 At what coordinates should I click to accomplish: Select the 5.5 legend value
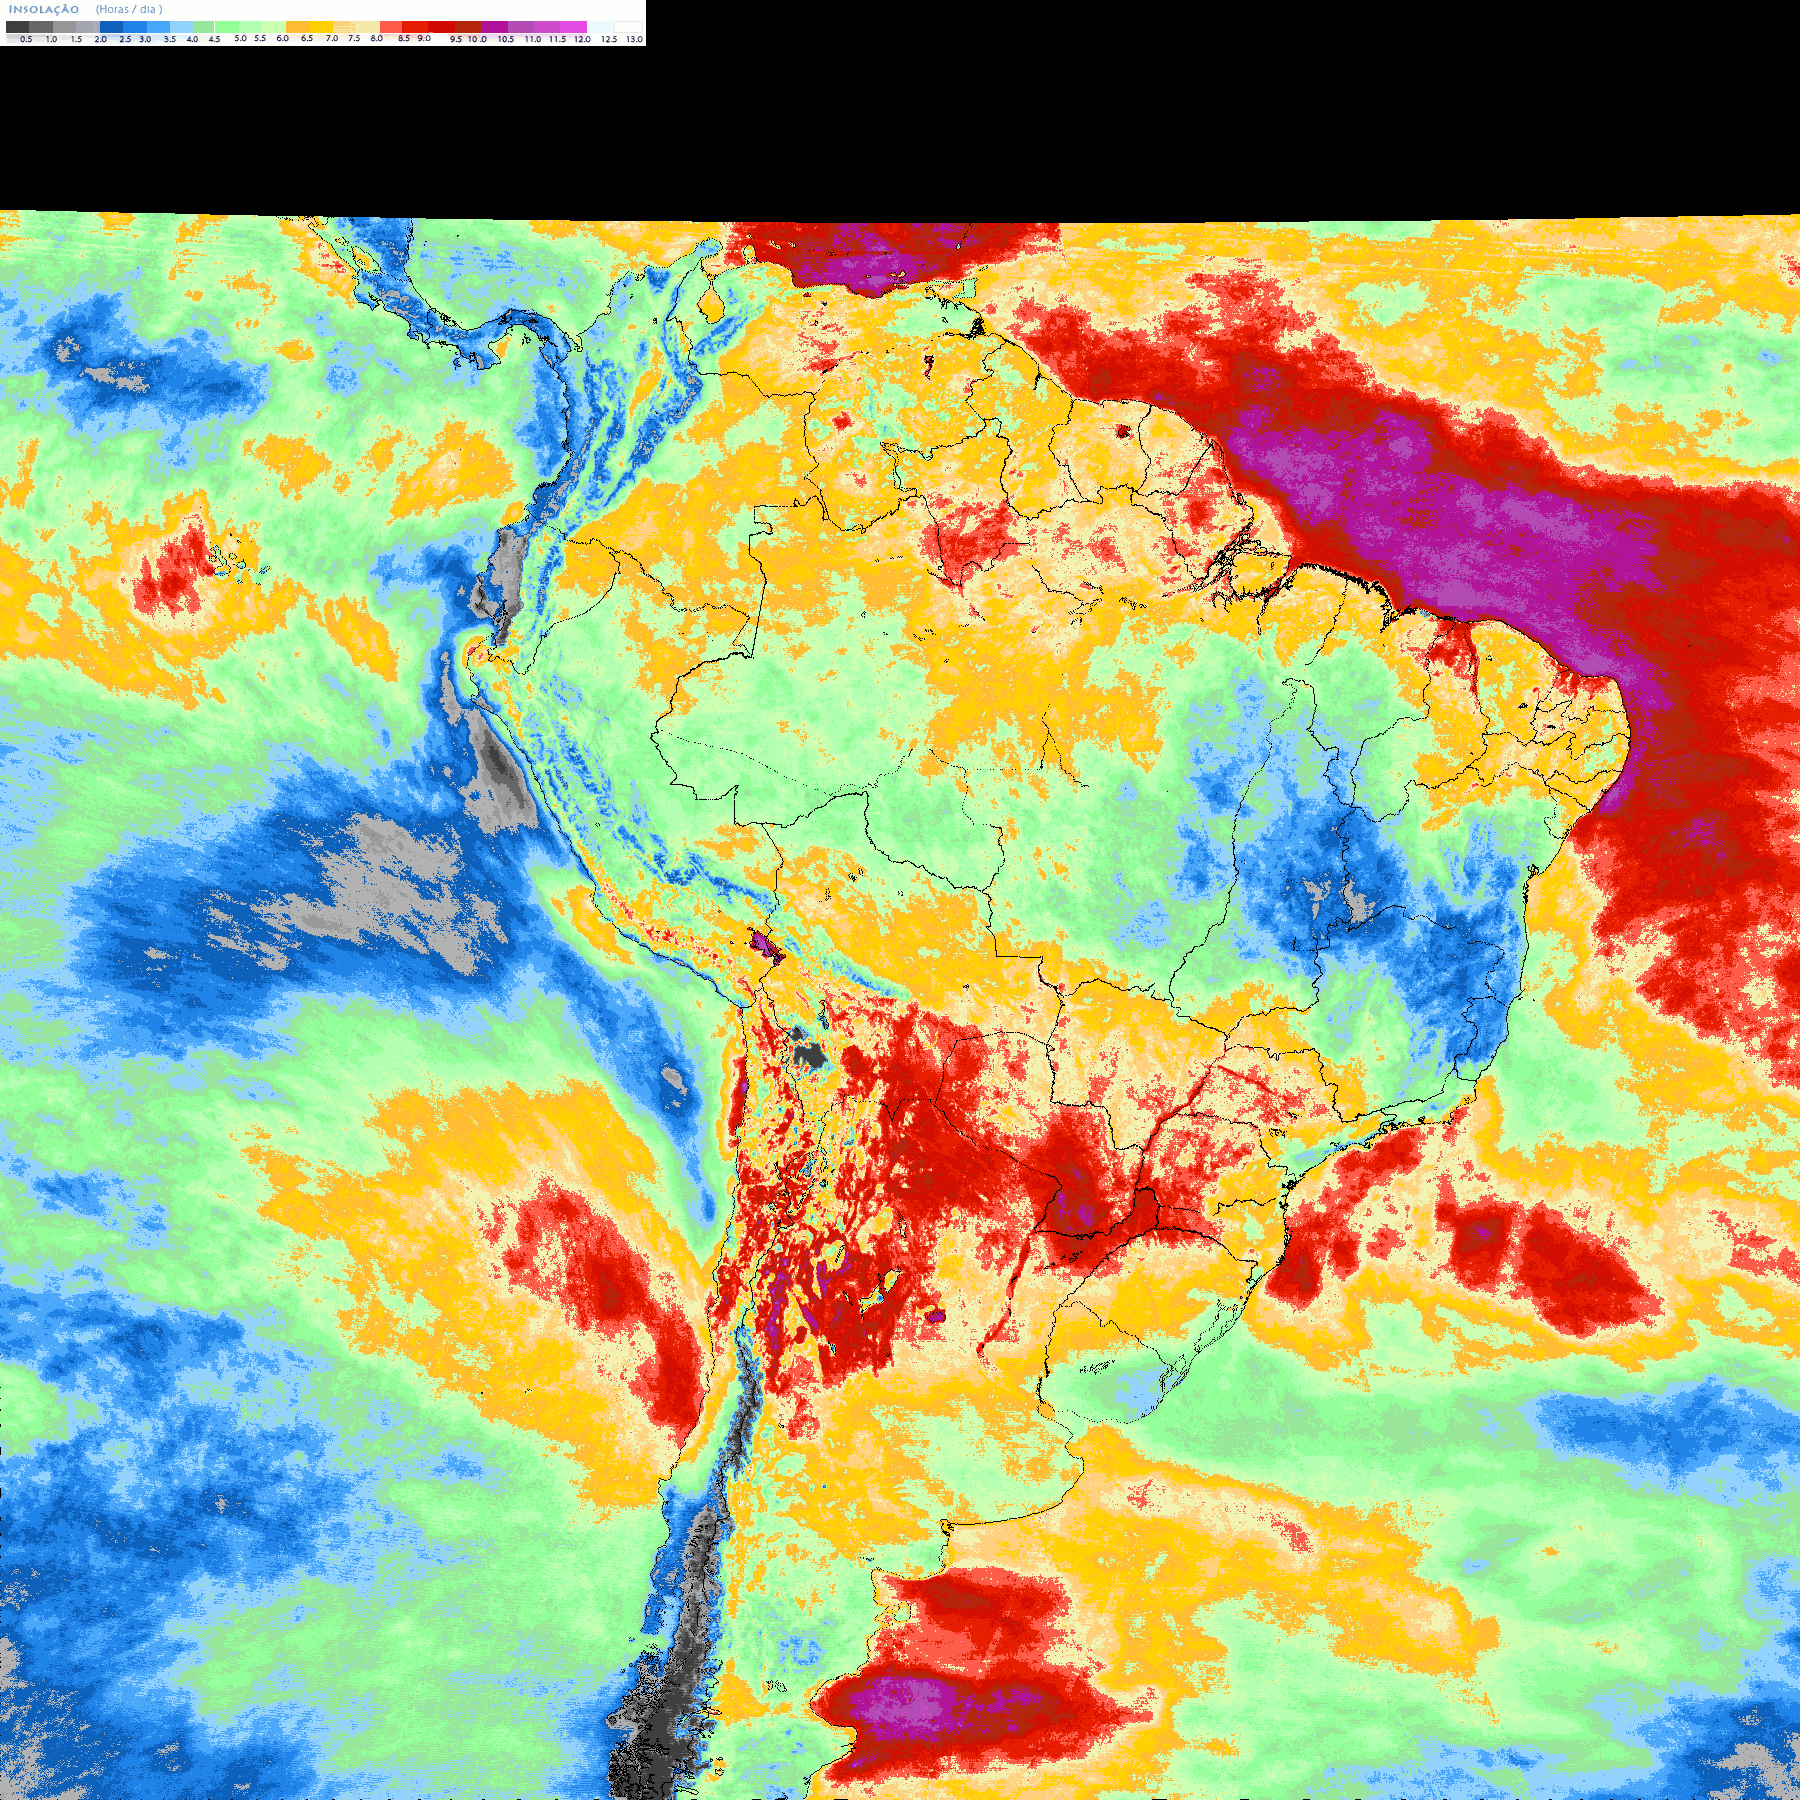(260, 38)
